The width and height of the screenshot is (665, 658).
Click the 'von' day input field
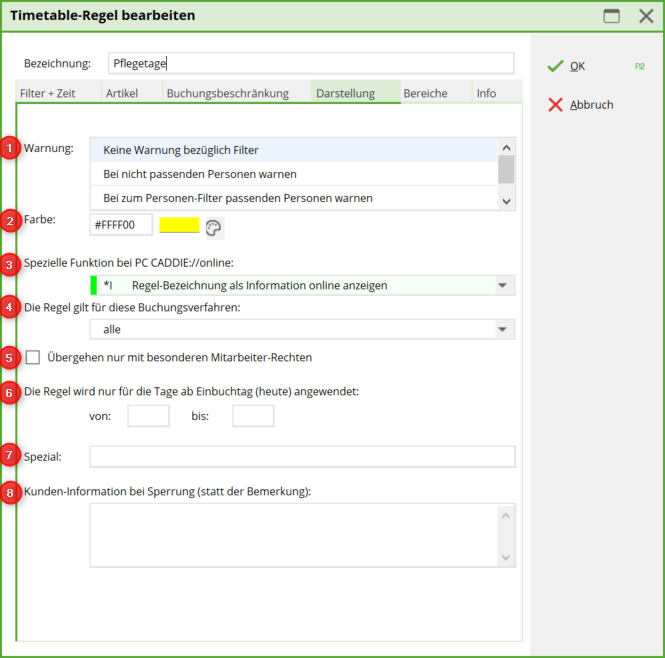[148, 416]
